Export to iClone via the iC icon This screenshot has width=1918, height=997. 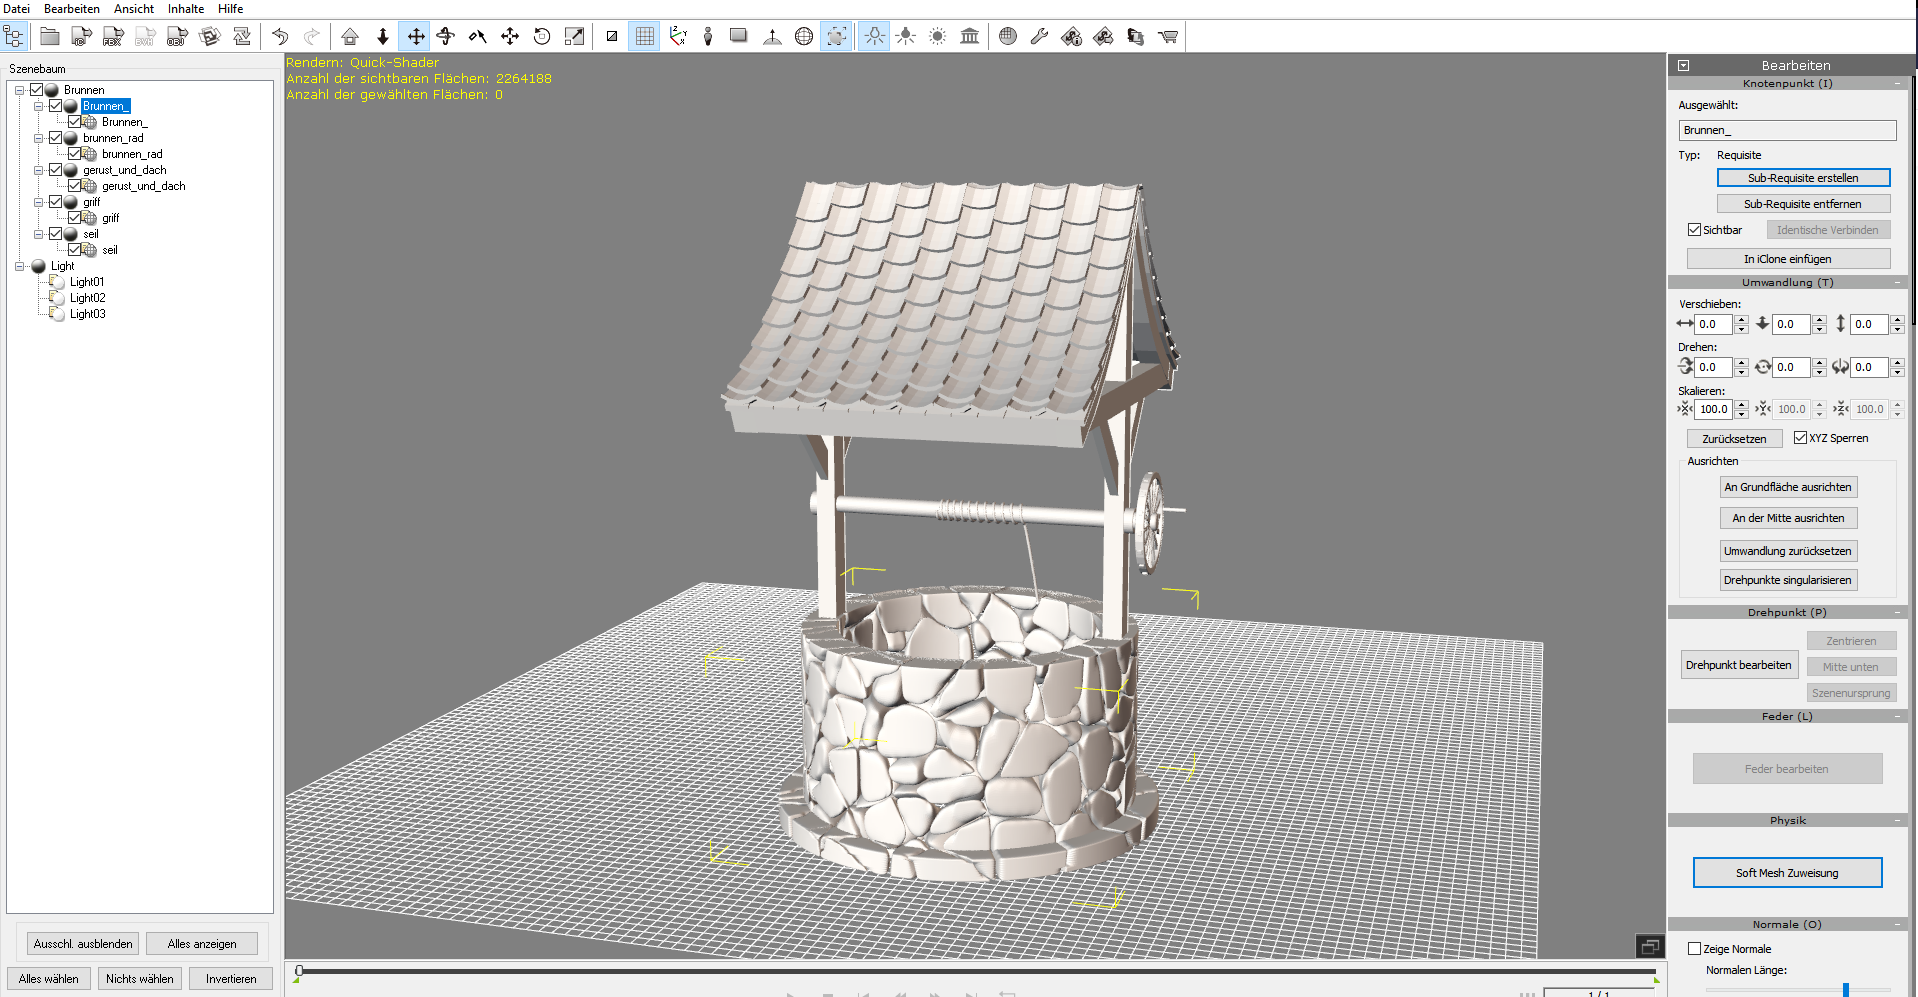pos(81,37)
